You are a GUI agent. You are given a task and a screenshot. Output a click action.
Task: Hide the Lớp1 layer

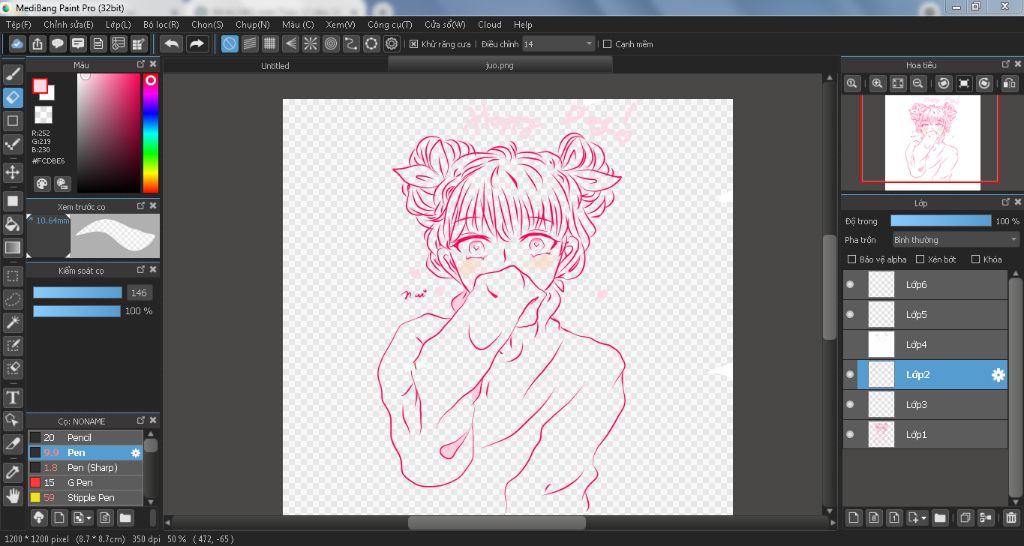850,434
